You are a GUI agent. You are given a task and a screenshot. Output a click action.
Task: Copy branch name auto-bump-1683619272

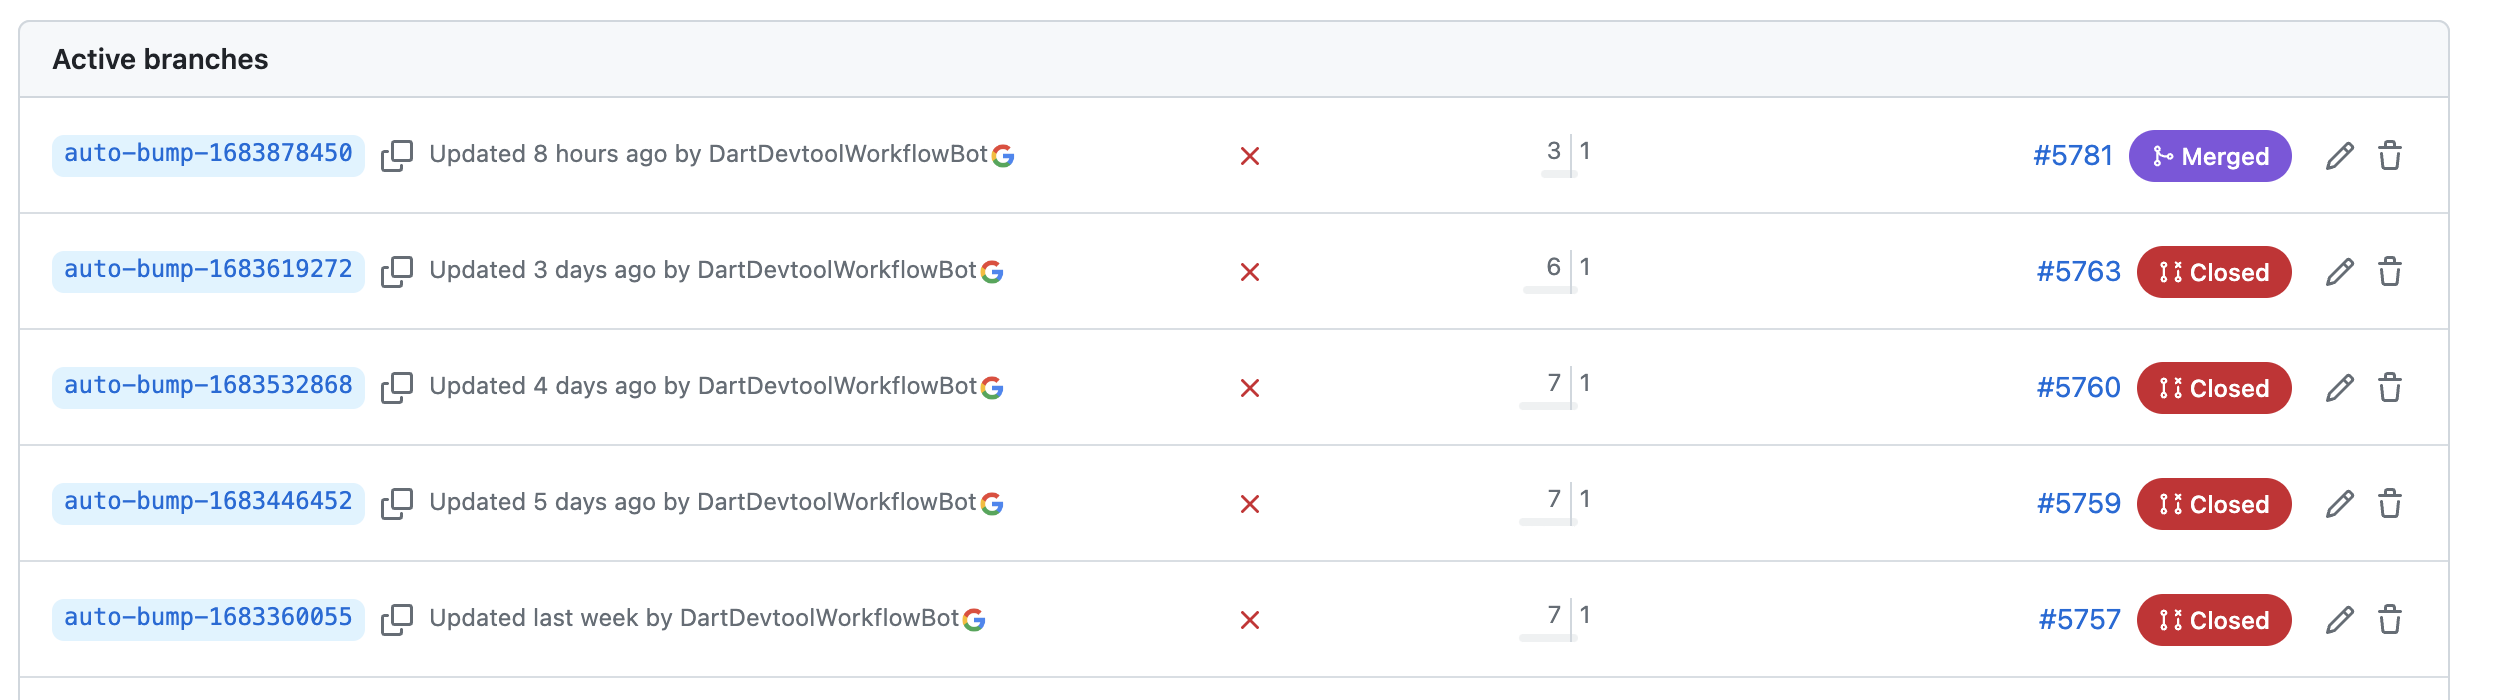(x=399, y=271)
